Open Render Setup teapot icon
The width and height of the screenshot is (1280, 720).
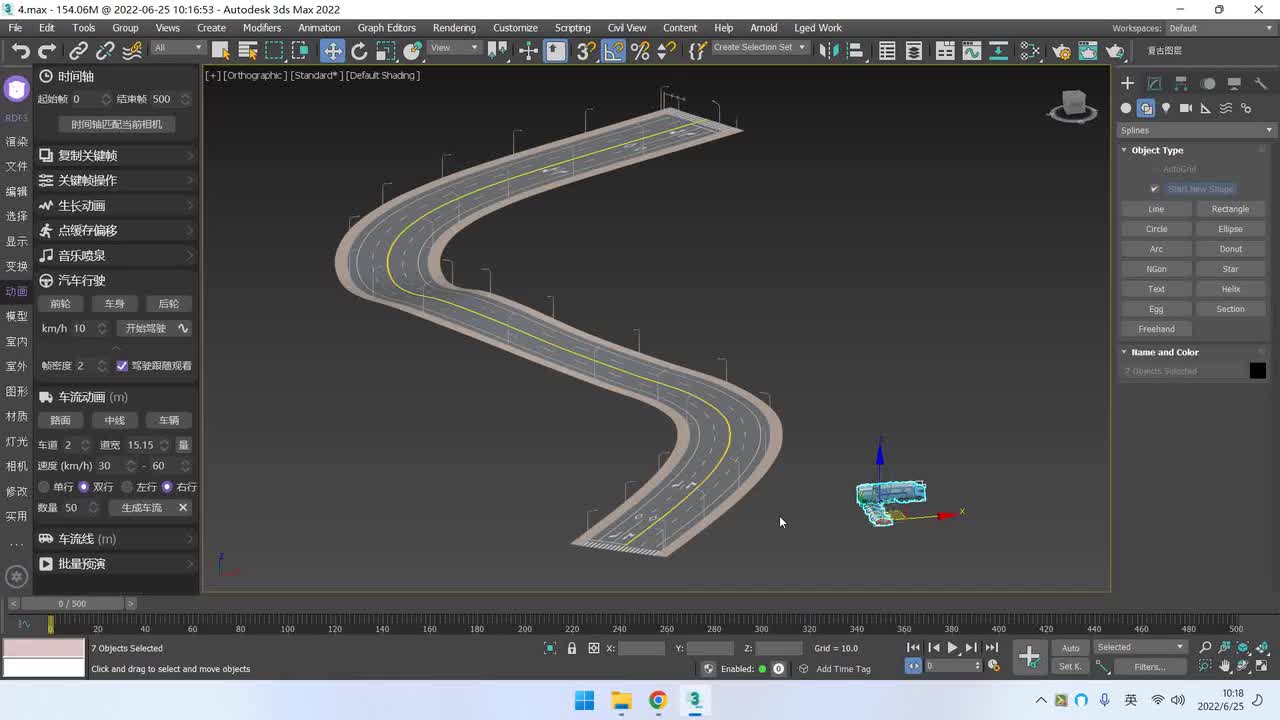click(x=1062, y=51)
